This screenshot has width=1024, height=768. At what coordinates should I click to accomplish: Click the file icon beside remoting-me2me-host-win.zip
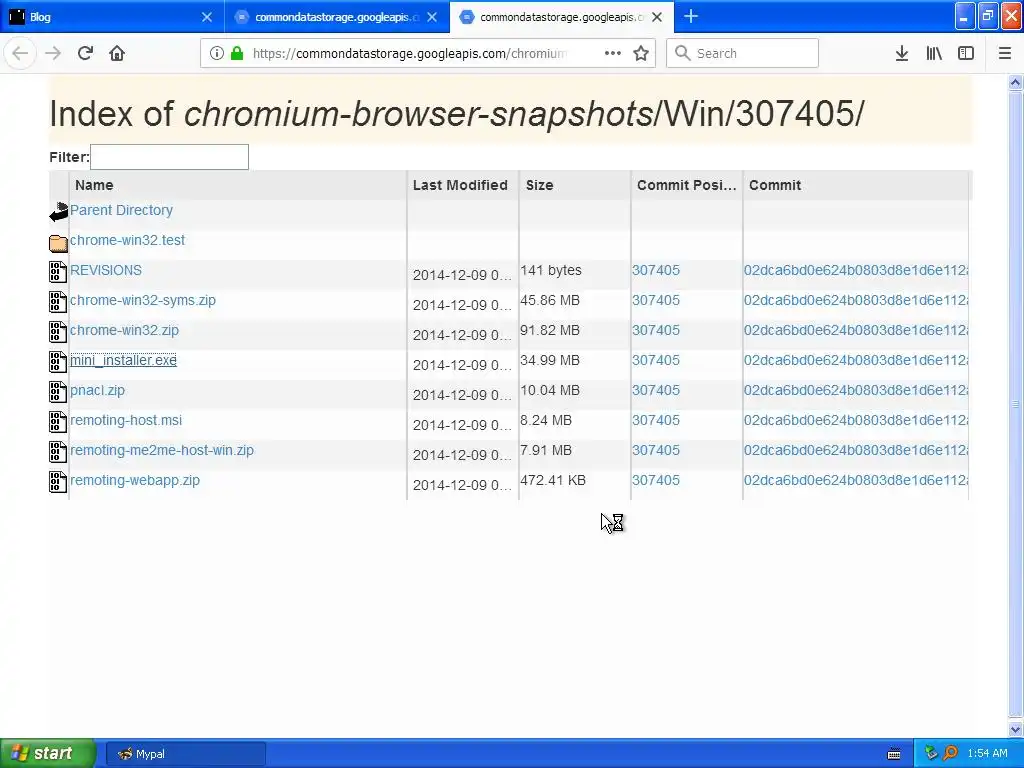[x=58, y=452]
